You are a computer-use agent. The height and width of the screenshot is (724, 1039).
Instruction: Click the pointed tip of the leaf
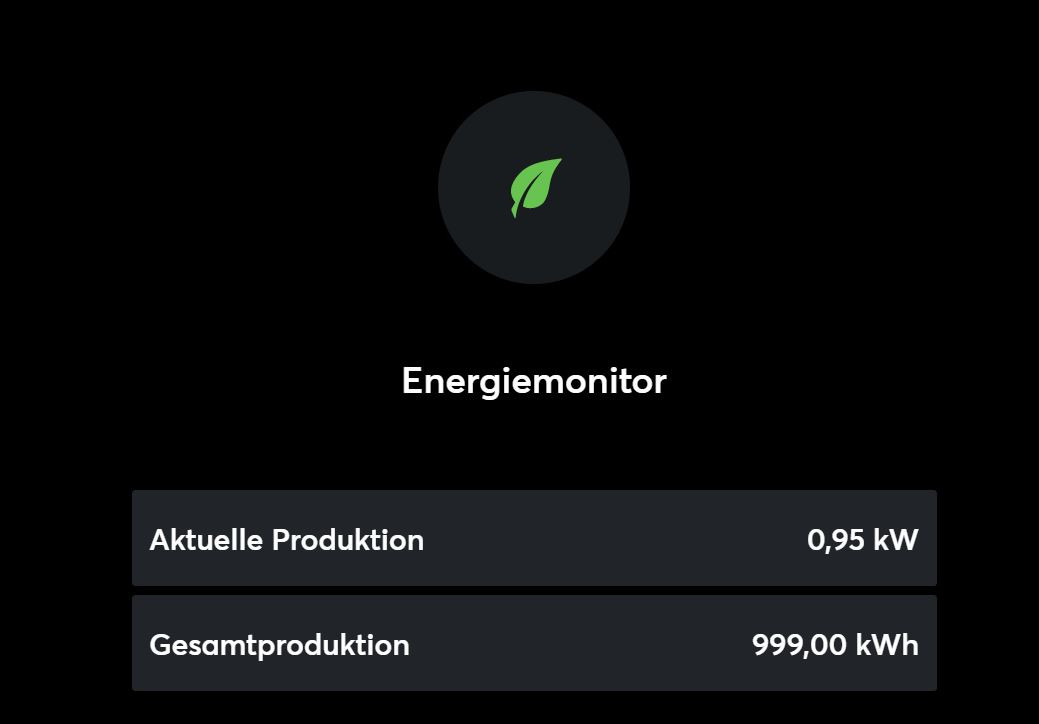[x=558, y=161]
